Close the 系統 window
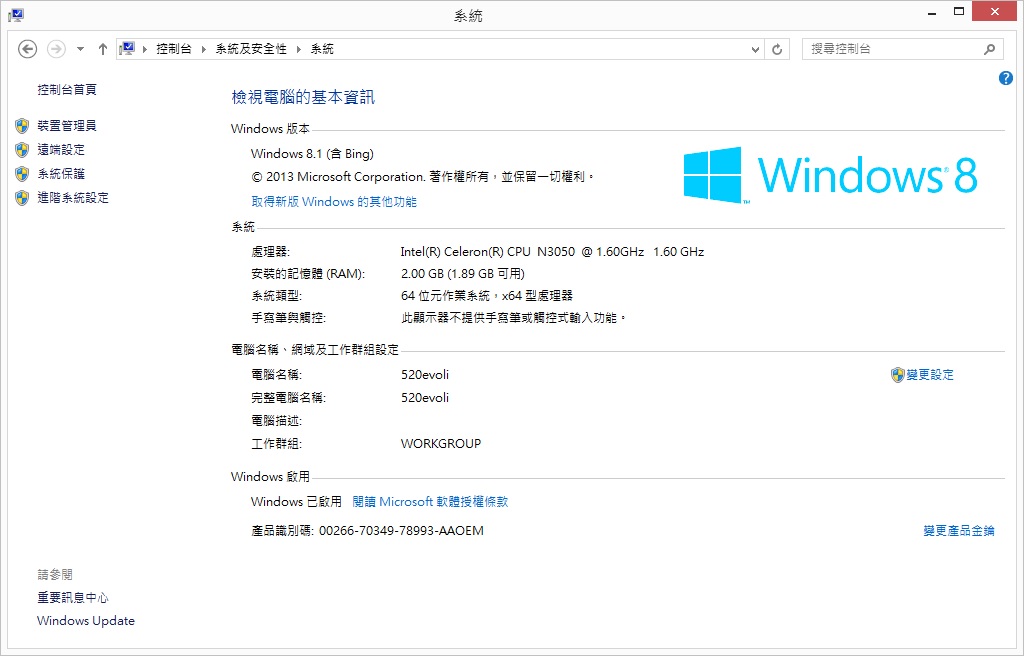Viewport: 1024px width, 656px height. (x=995, y=12)
